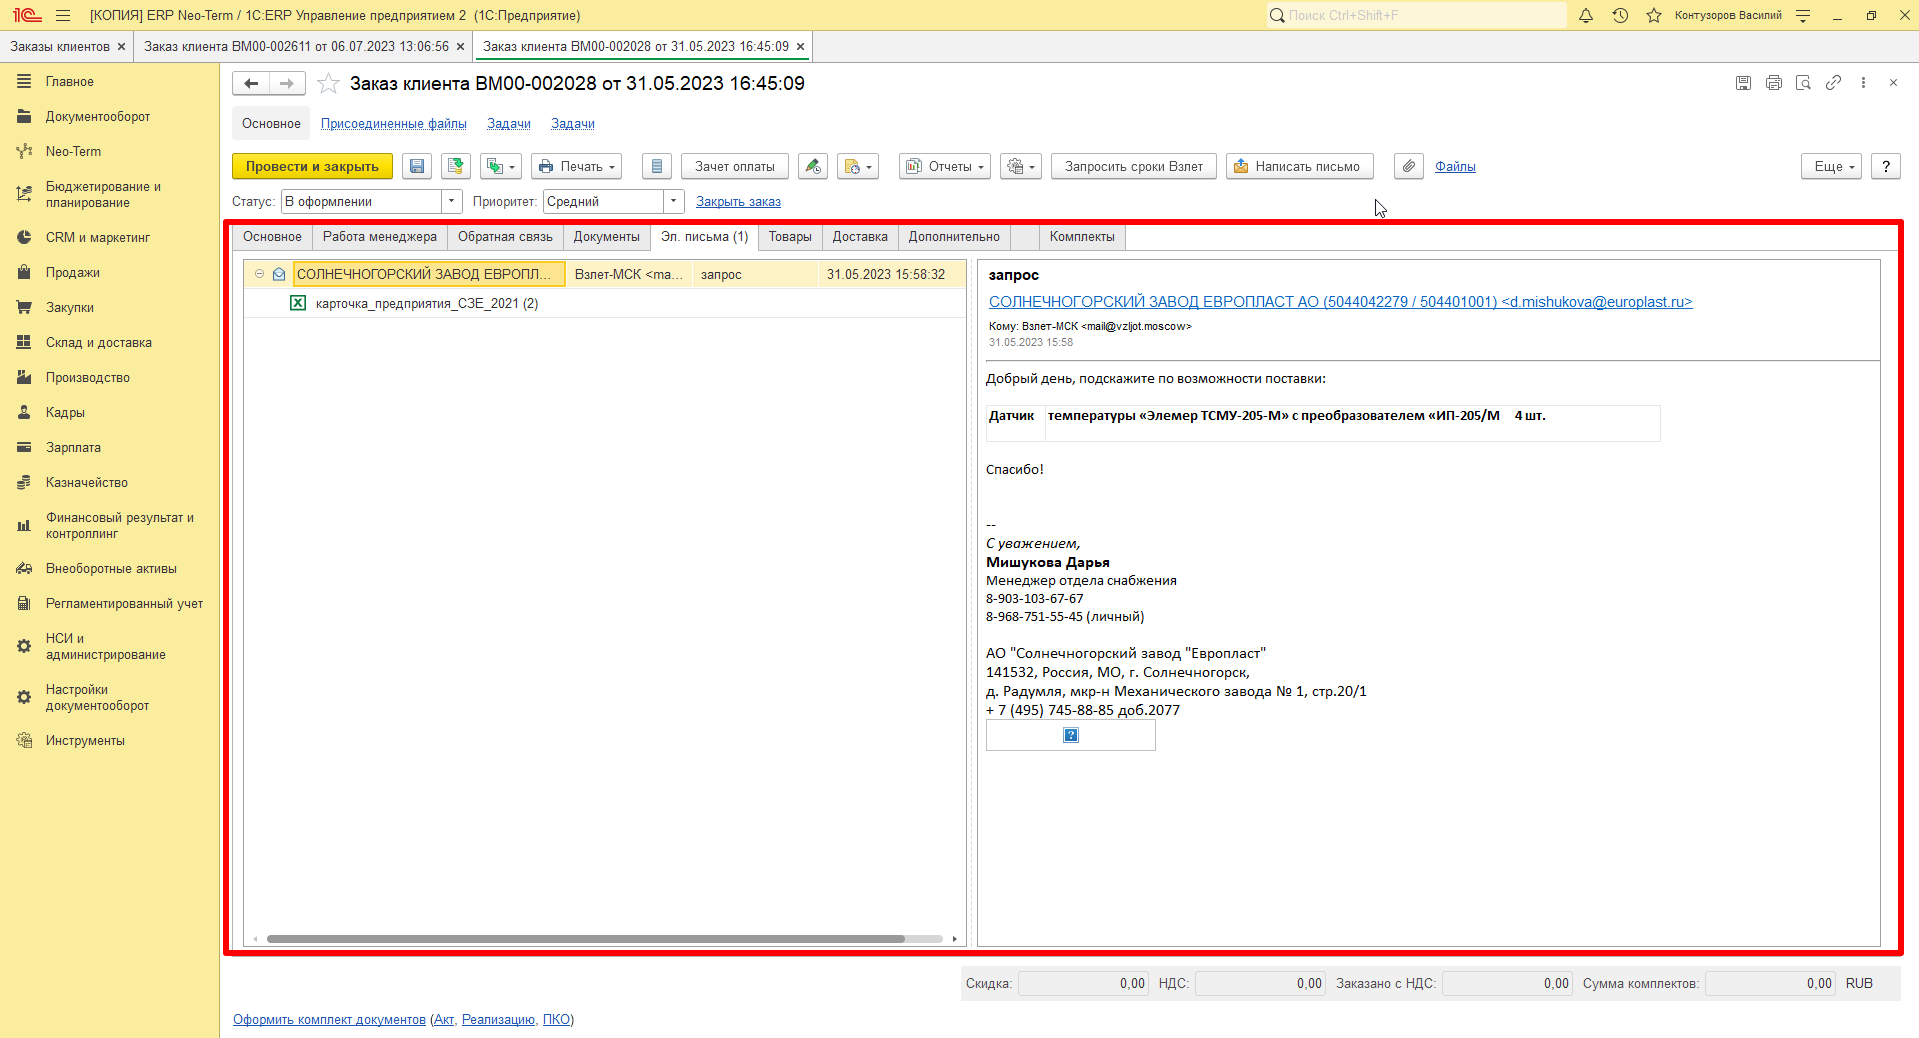Open the history clock icon
1919x1038 pixels.
pyautogui.click(x=1620, y=15)
